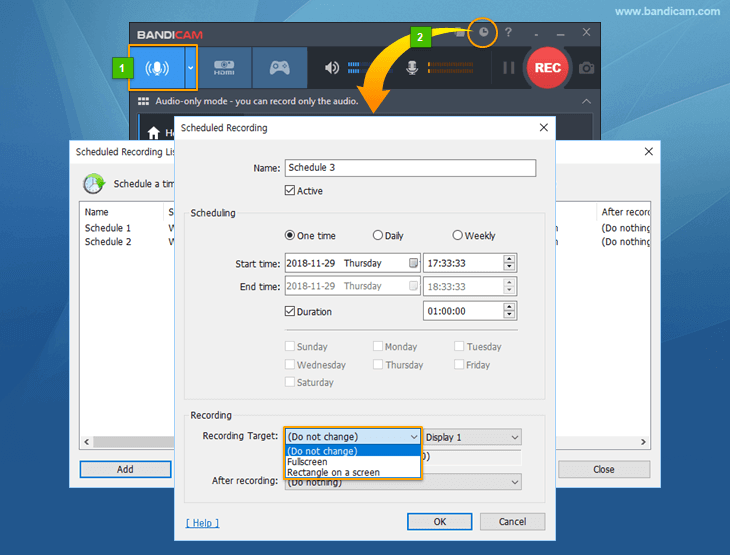Select Schedule 2 in the schedule list
Image resolution: width=730 pixels, height=555 pixels.
[108, 242]
